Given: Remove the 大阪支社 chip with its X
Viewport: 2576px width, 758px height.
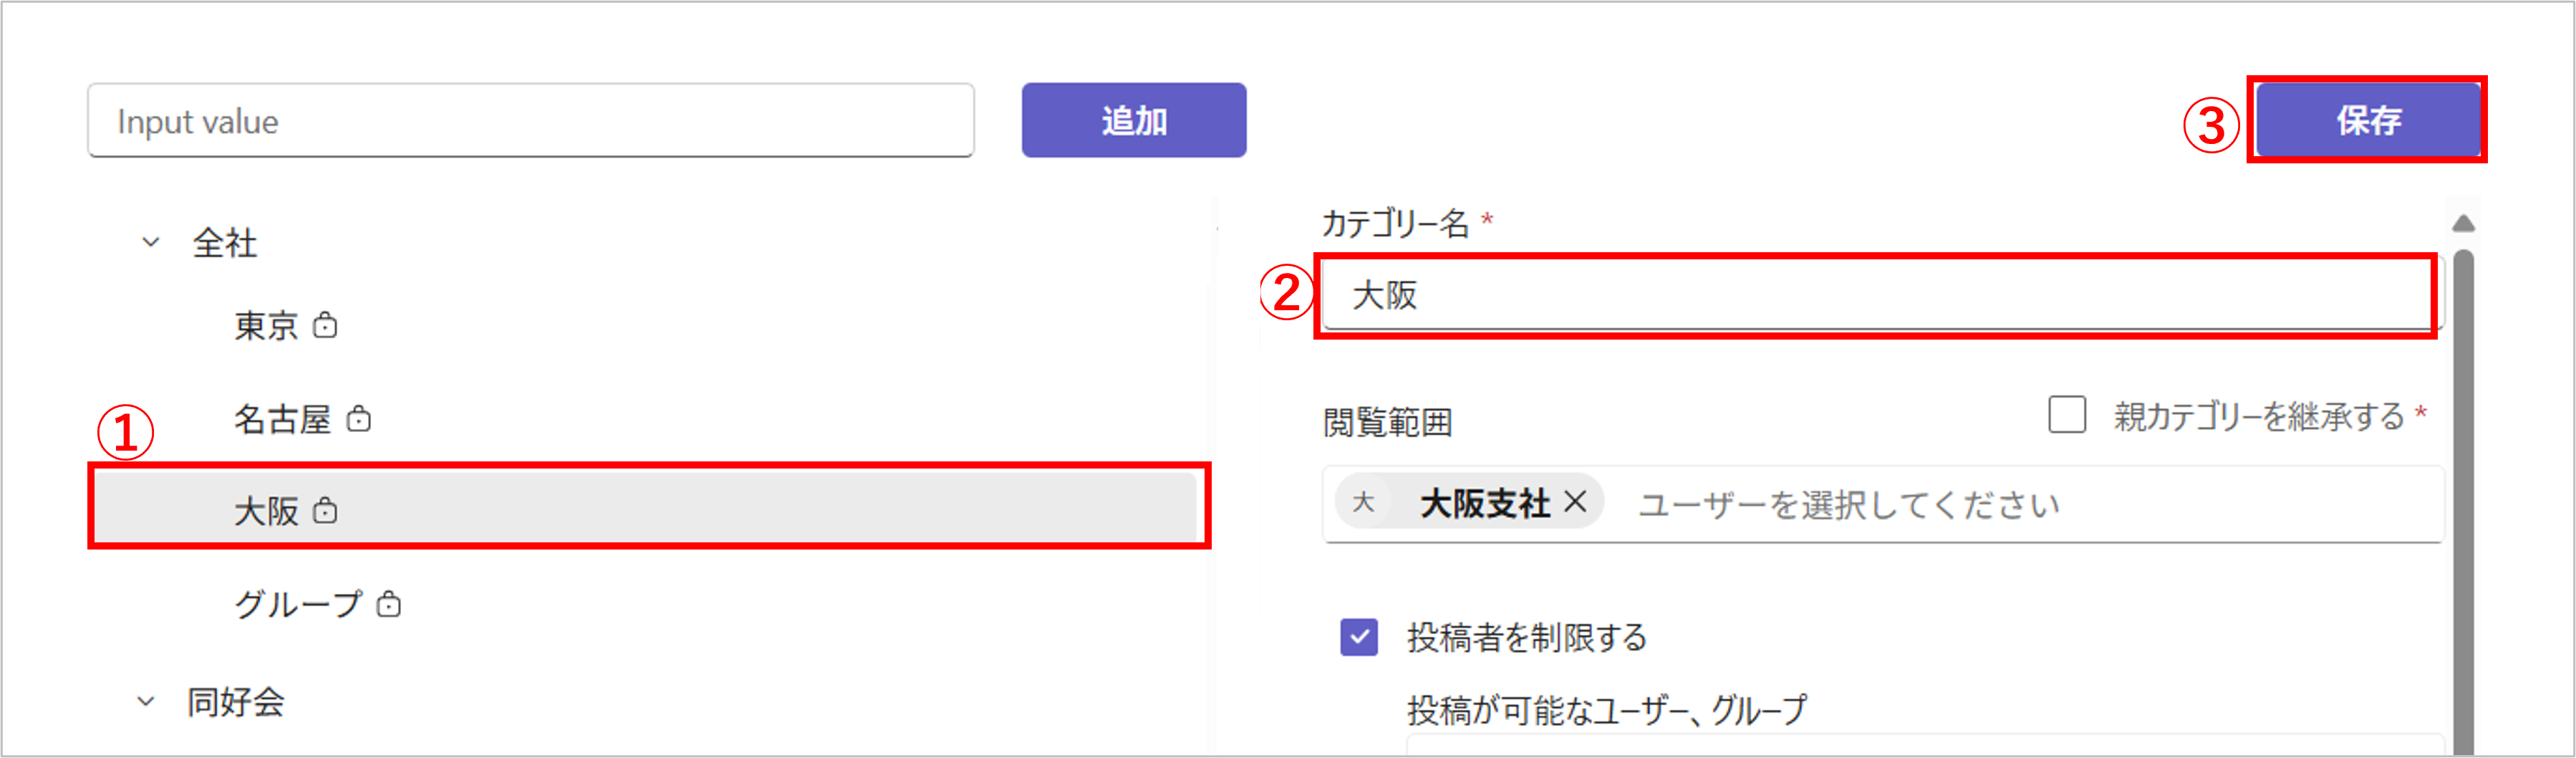Looking at the screenshot, I should [x=1575, y=501].
